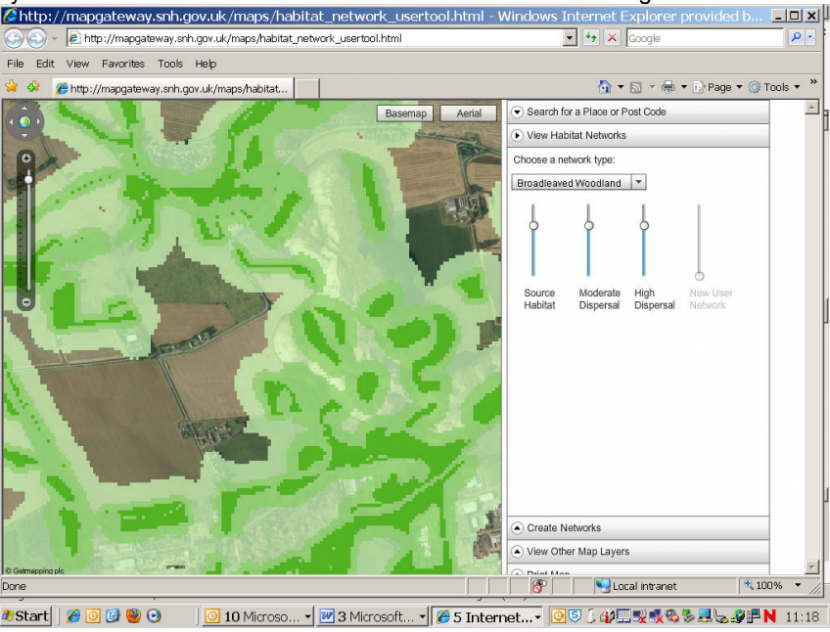Click the Add to Favorites icon

[x=33, y=87]
